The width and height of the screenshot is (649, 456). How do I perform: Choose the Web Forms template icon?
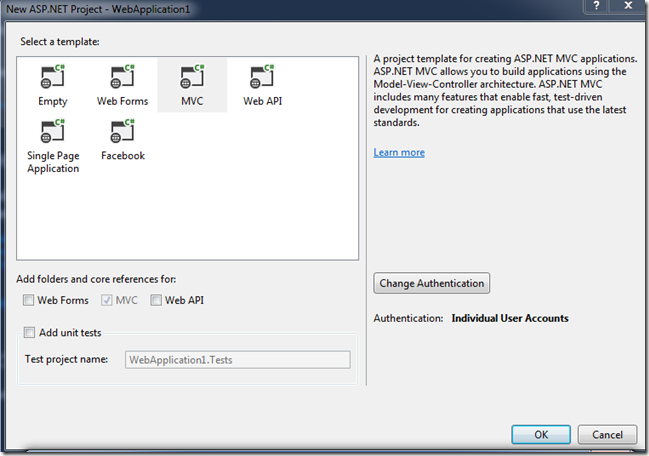tap(123, 77)
